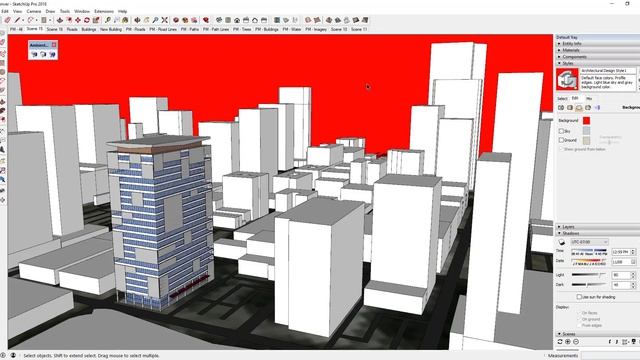Toggle the Show/Hide Shadows button

[562, 242]
